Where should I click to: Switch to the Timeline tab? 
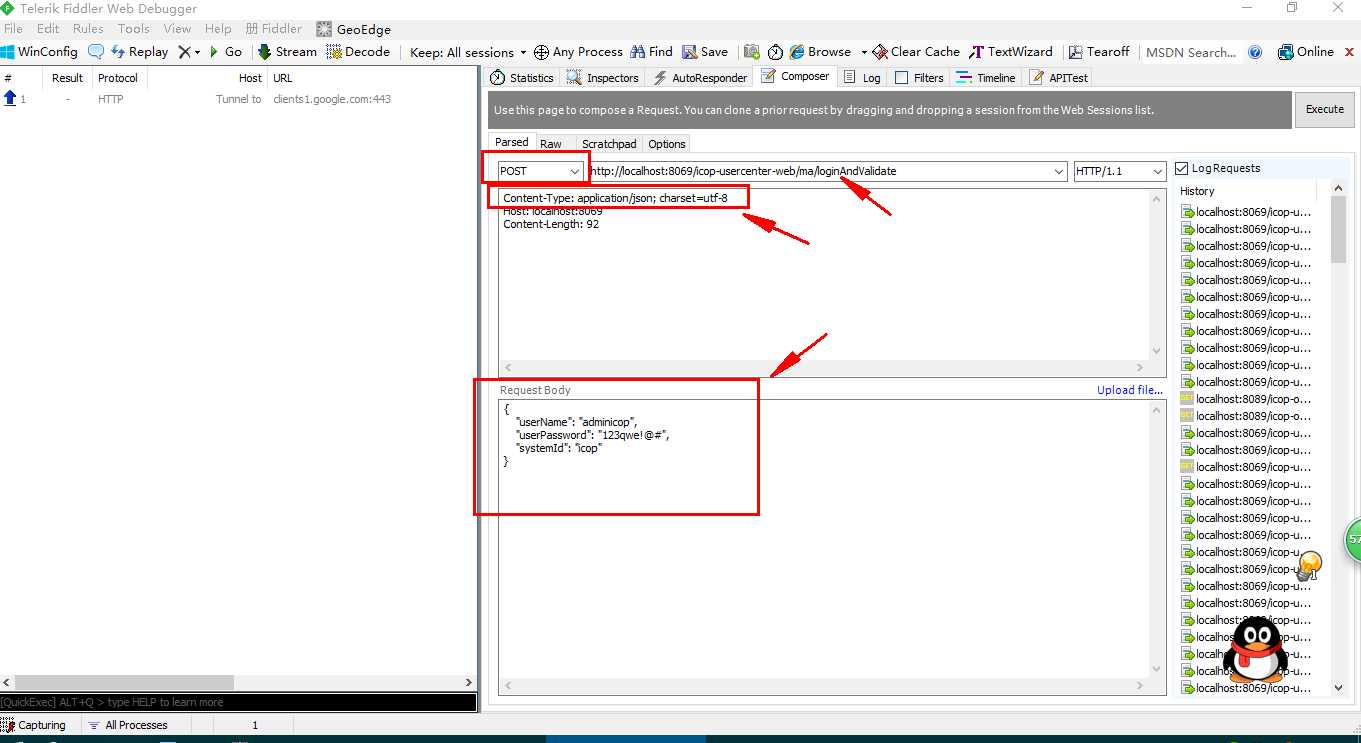coord(986,77)
